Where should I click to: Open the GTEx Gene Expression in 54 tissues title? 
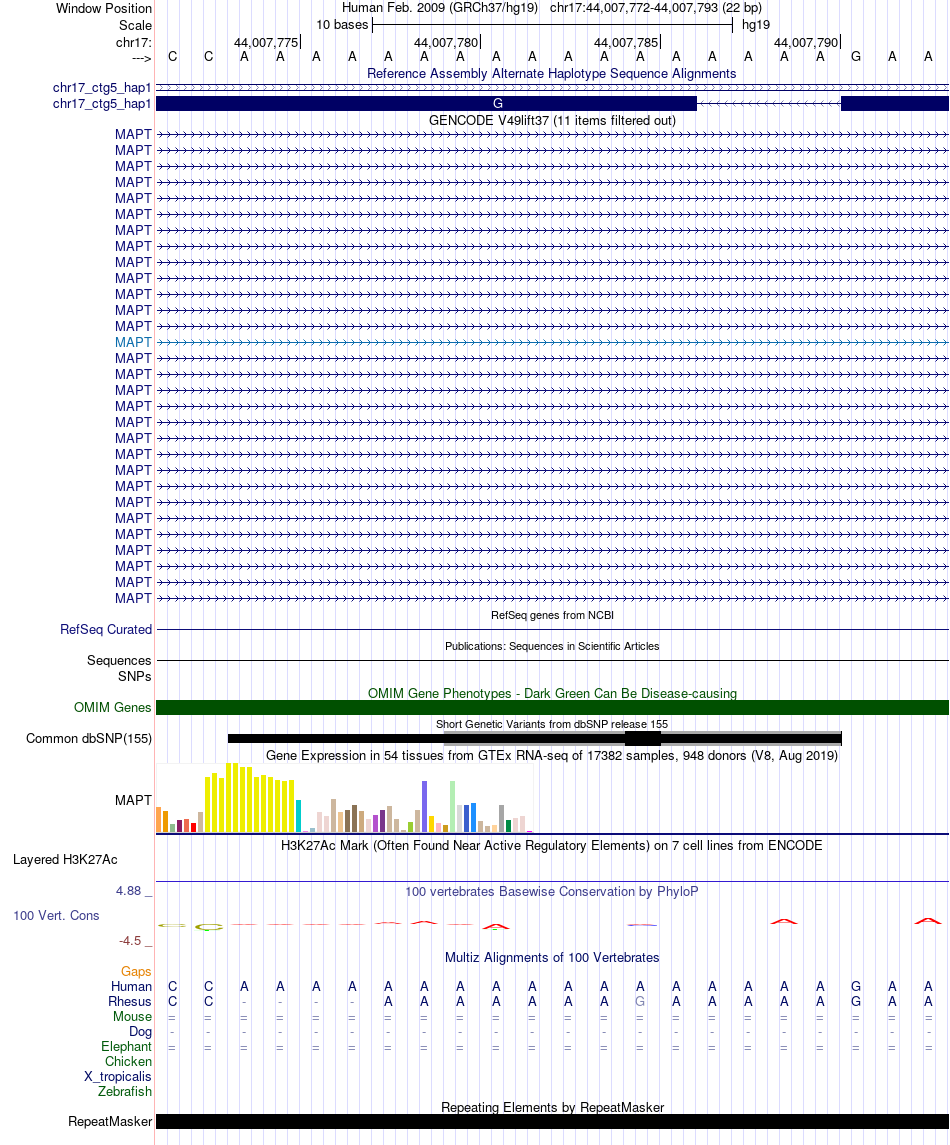pyautogui.click(x=552, y=756)
